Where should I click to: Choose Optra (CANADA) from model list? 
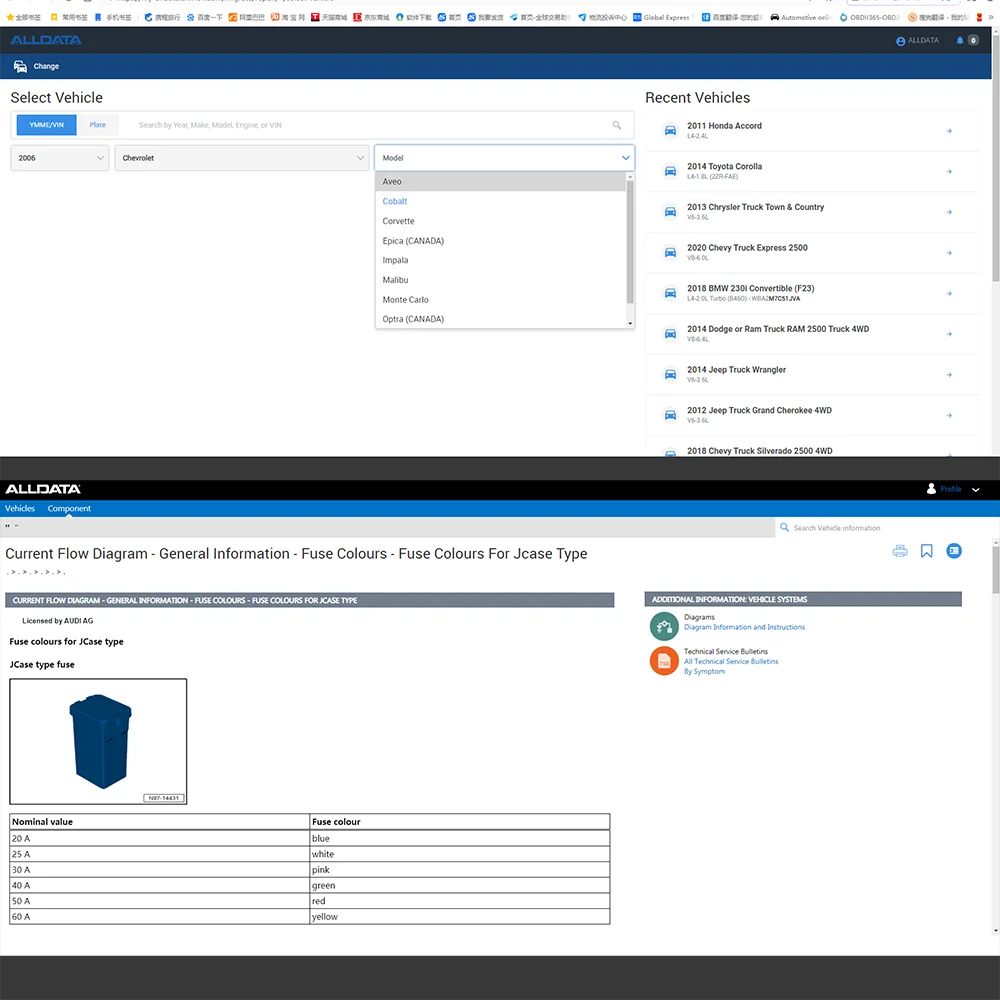coord(501,319)
